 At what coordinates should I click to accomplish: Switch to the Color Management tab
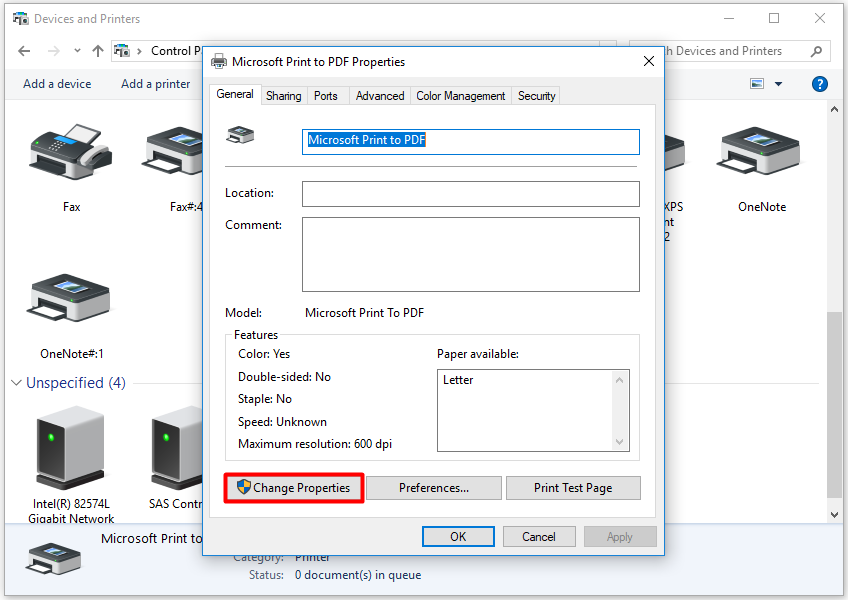point(460,96)
